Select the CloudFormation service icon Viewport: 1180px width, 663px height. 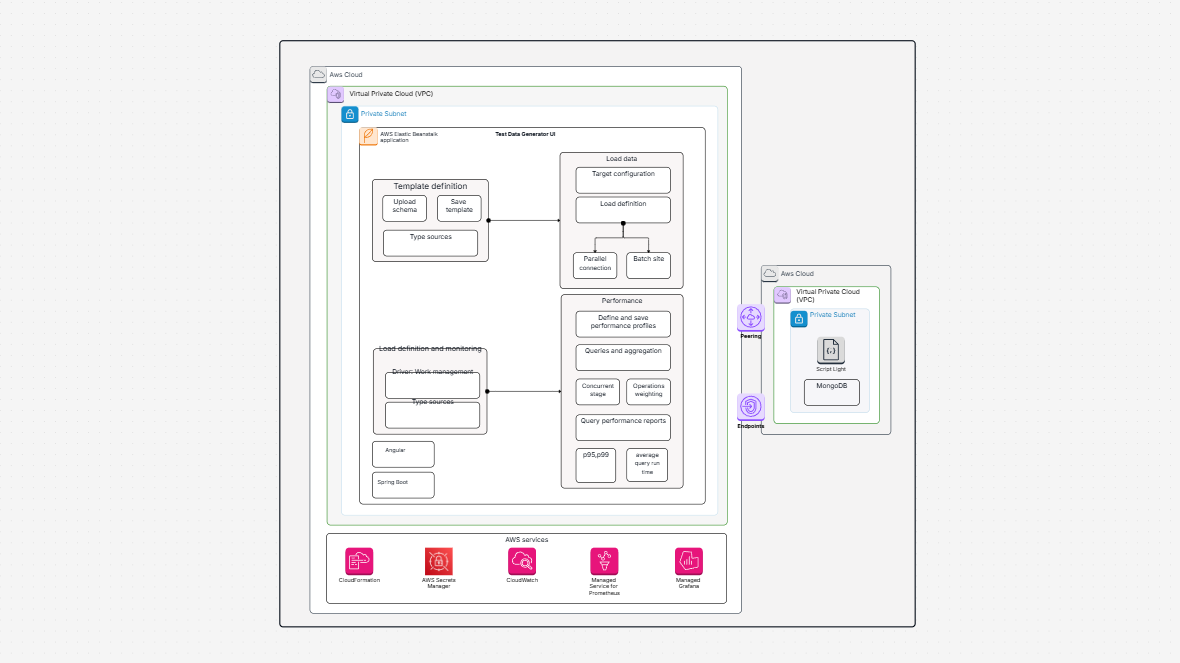click(359, 561)
